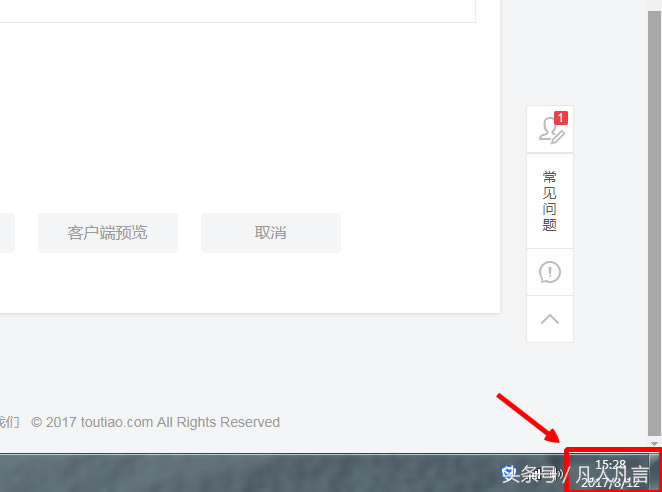Click the scrollbar down arrow
662x492 pixels.
pyautogui.click(x=654, y=444)
